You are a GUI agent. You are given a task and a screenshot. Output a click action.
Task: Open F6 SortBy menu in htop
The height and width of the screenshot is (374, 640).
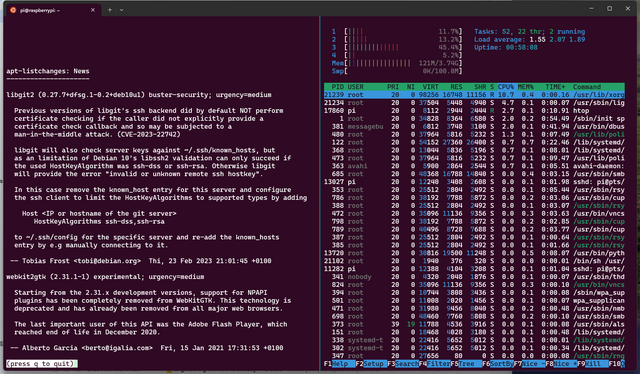pos(498,363)
